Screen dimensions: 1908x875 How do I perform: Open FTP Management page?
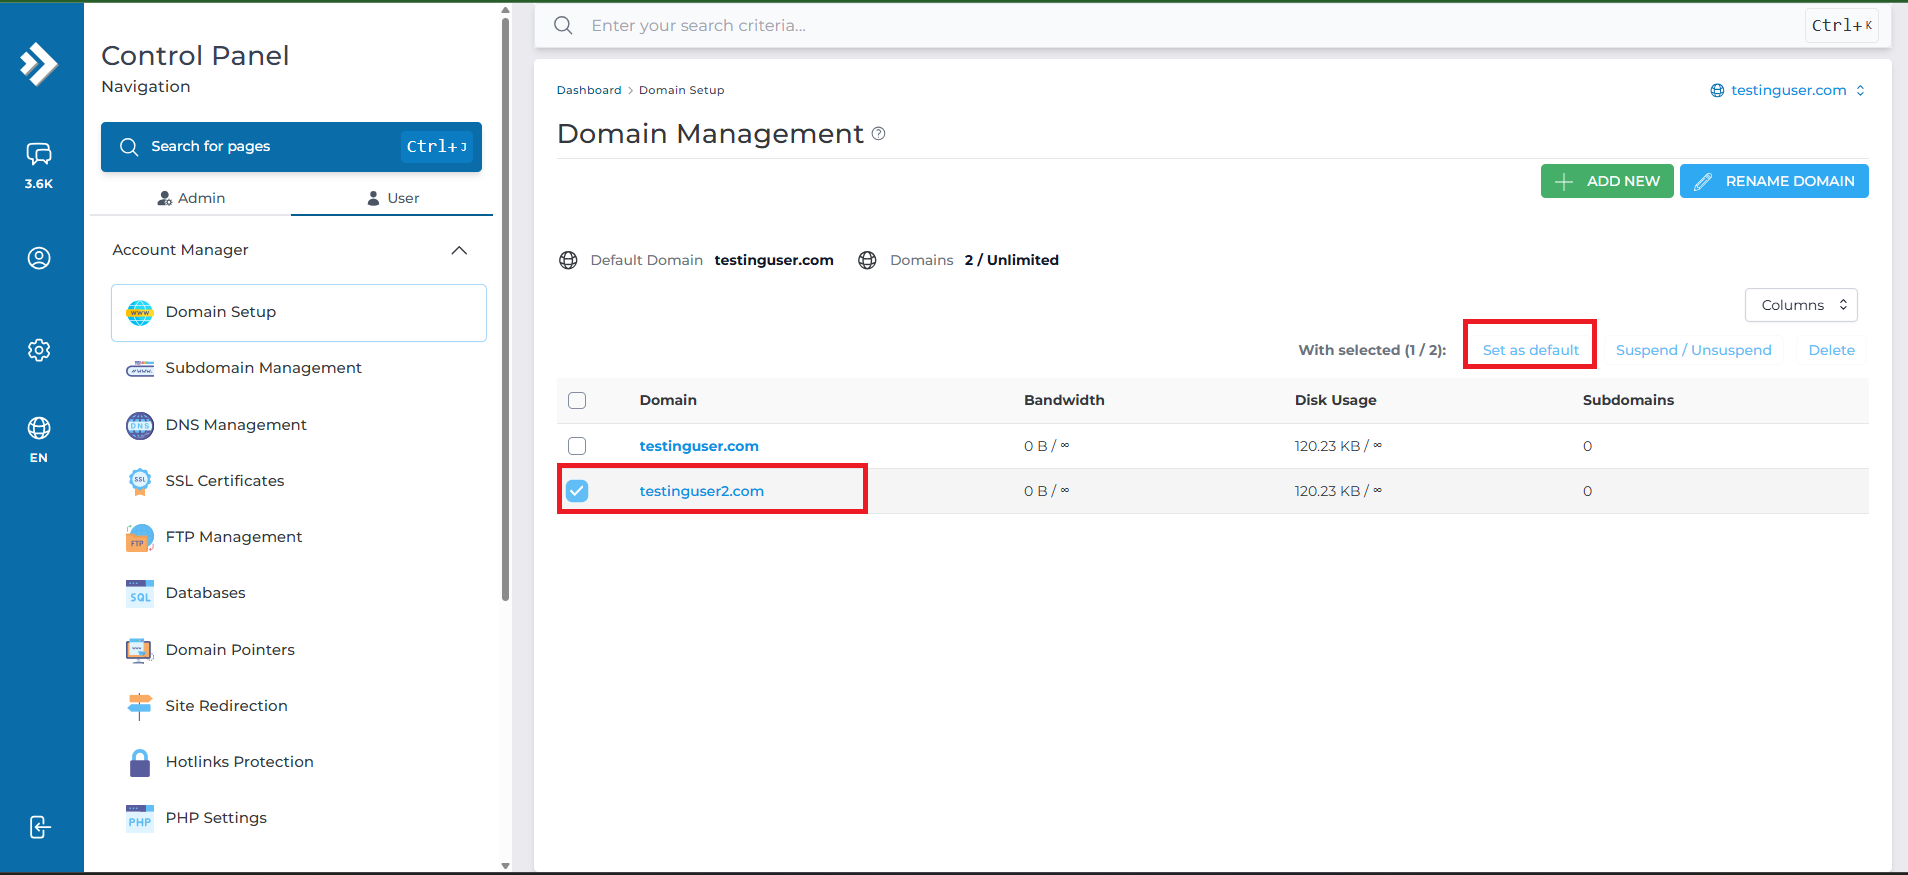(x=299, y=538)
